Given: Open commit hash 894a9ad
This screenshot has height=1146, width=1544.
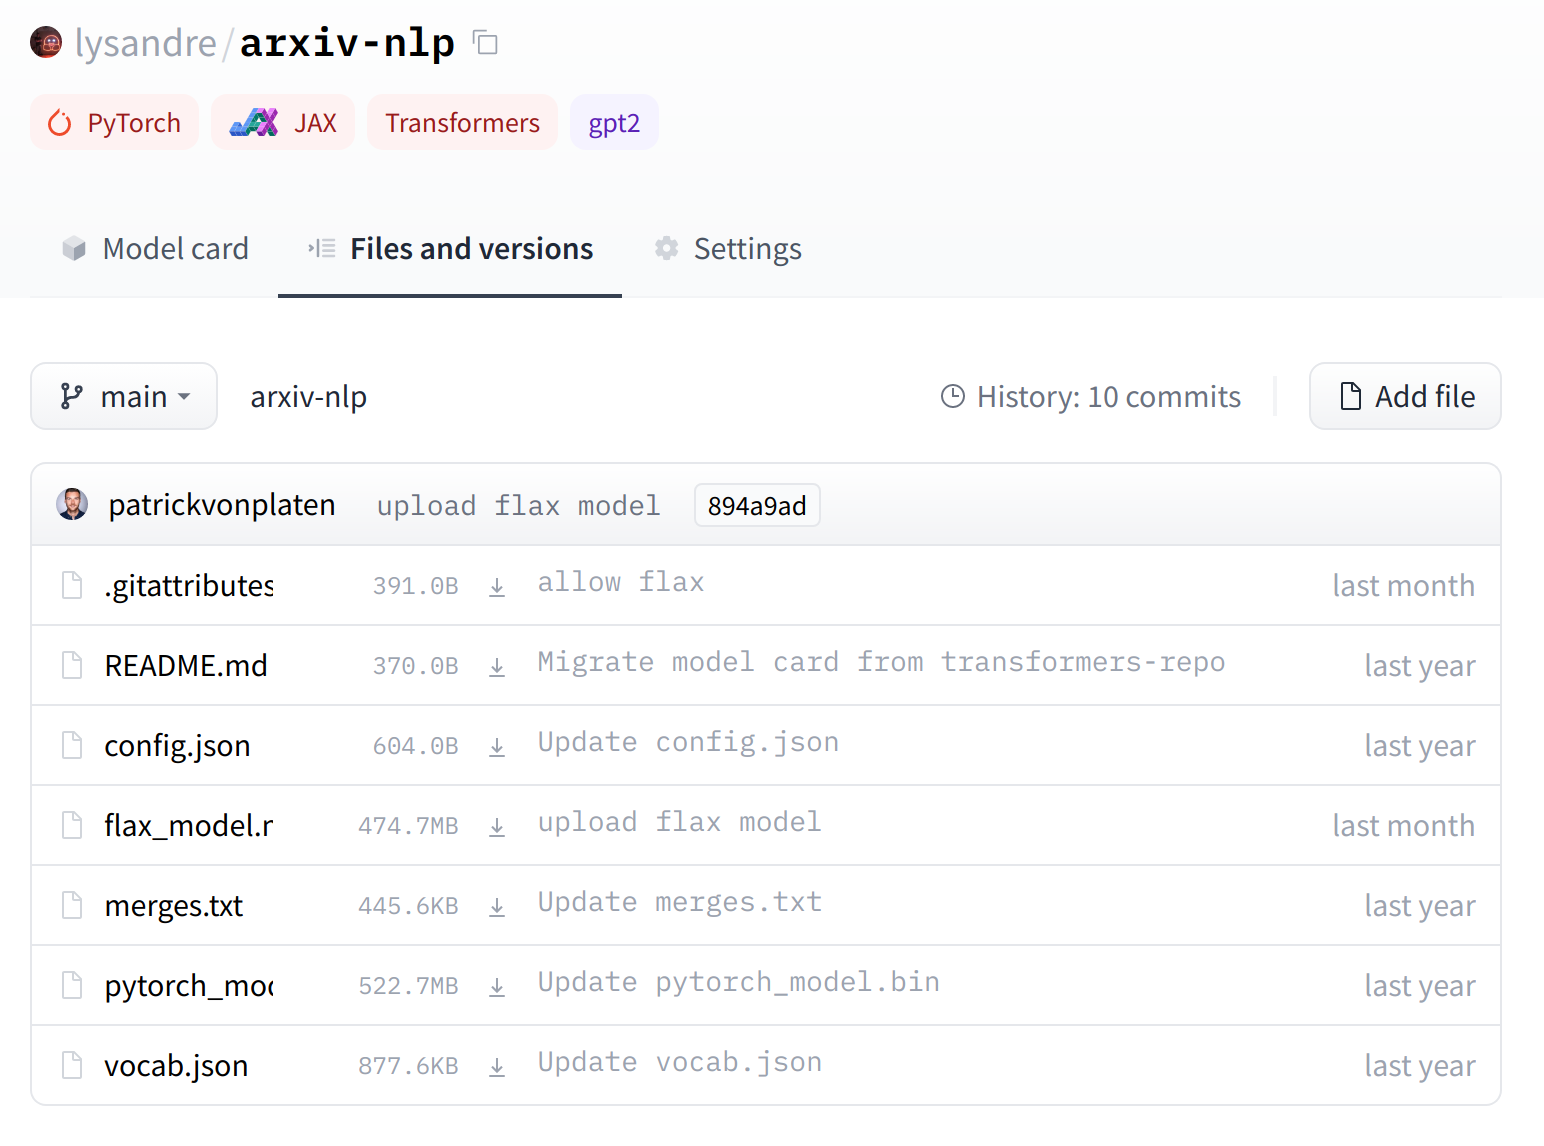Looking at the screenshot, I should tap(757, 506).
